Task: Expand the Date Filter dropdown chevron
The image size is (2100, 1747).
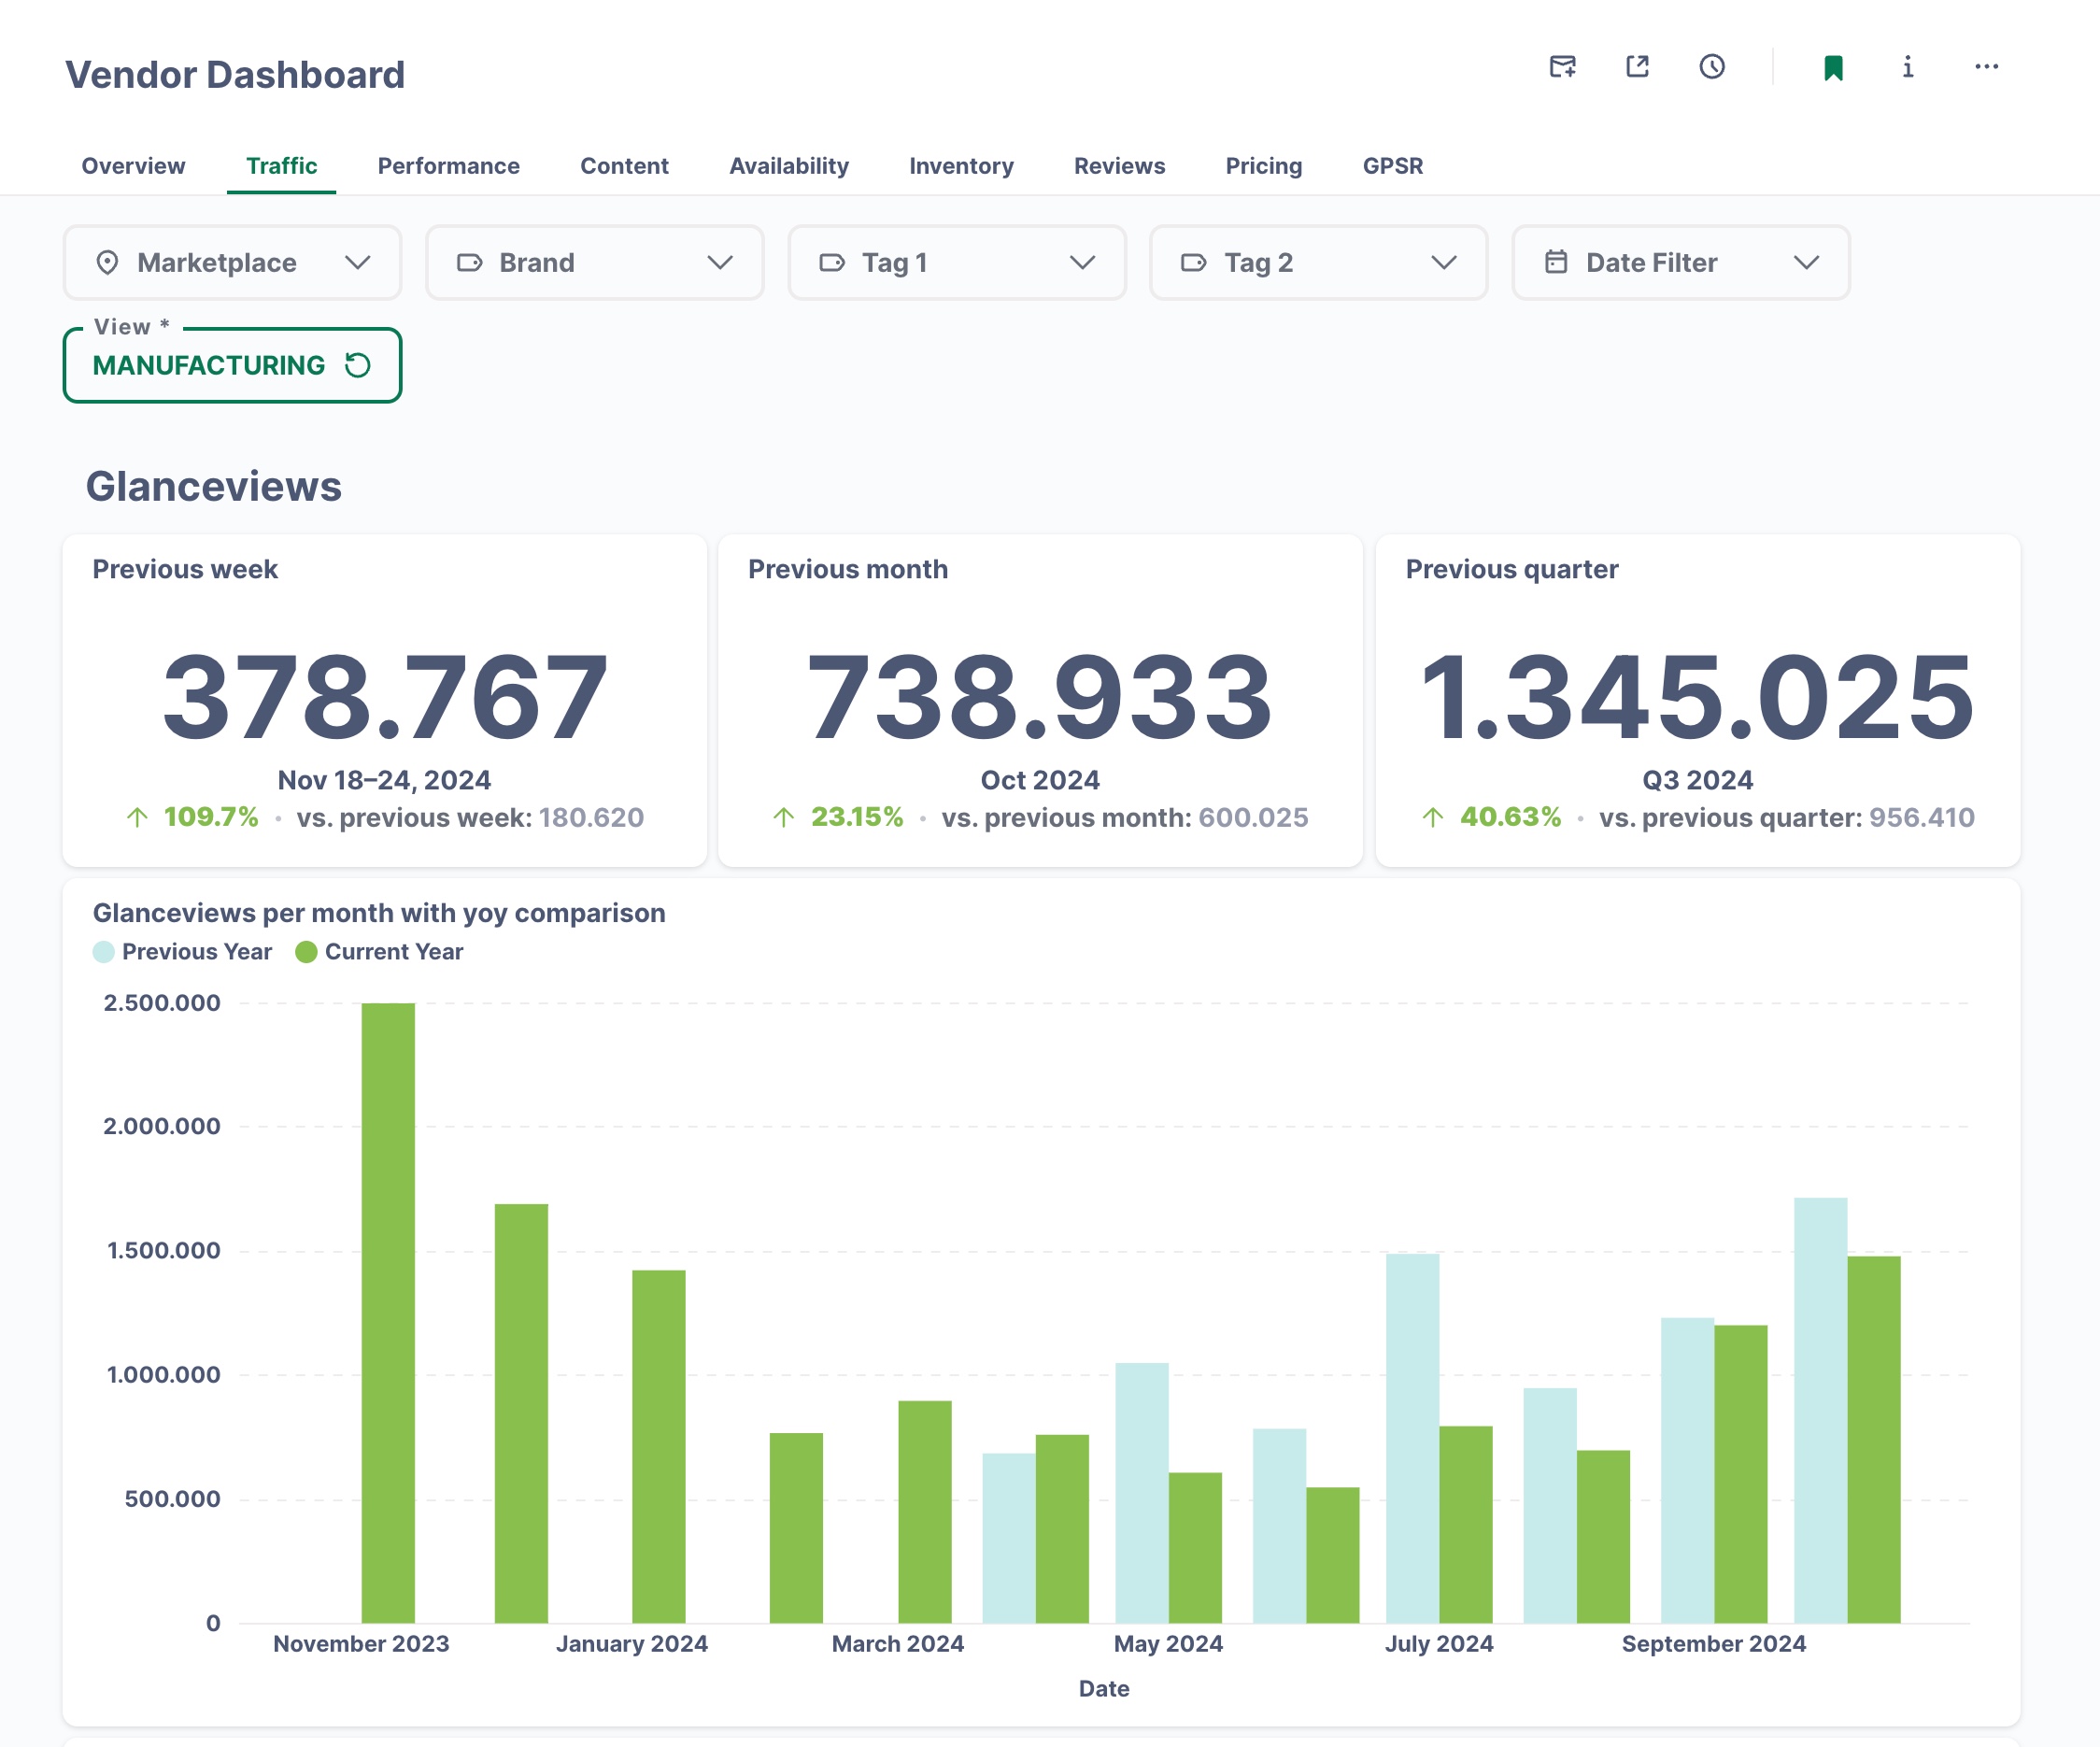Action: click(1807, 263)
